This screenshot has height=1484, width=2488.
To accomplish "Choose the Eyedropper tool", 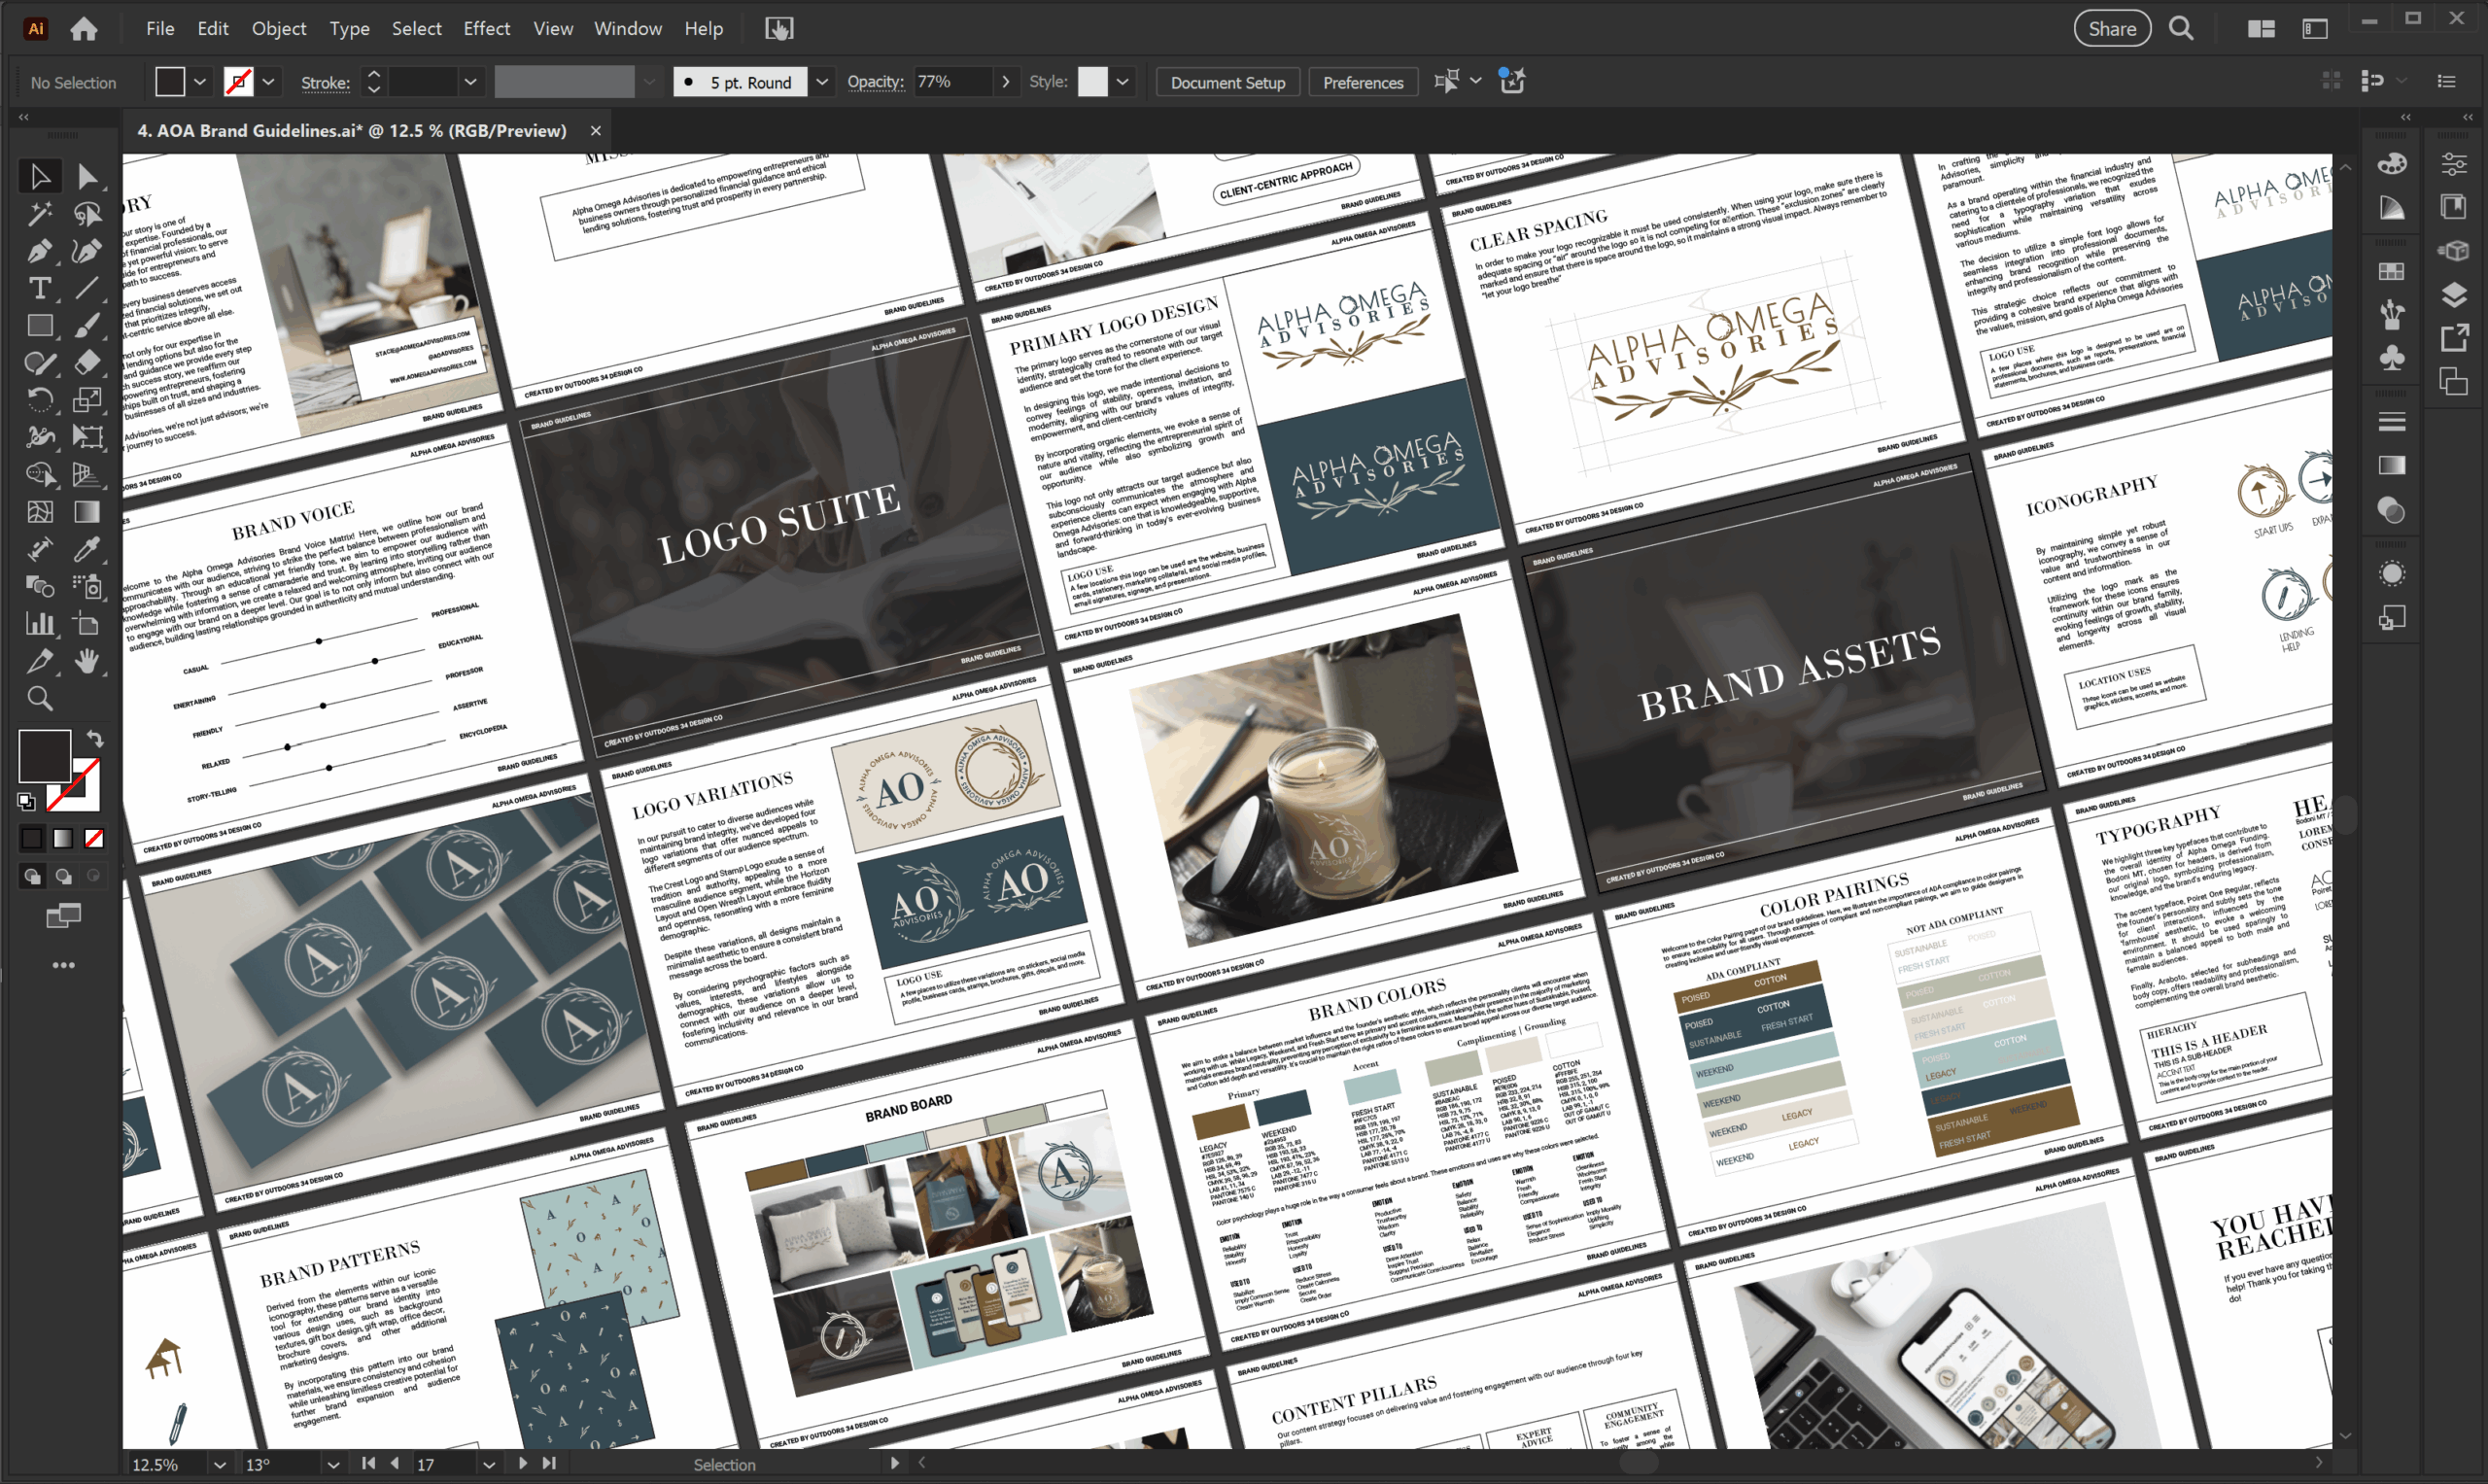I will (x=87, y=549).
